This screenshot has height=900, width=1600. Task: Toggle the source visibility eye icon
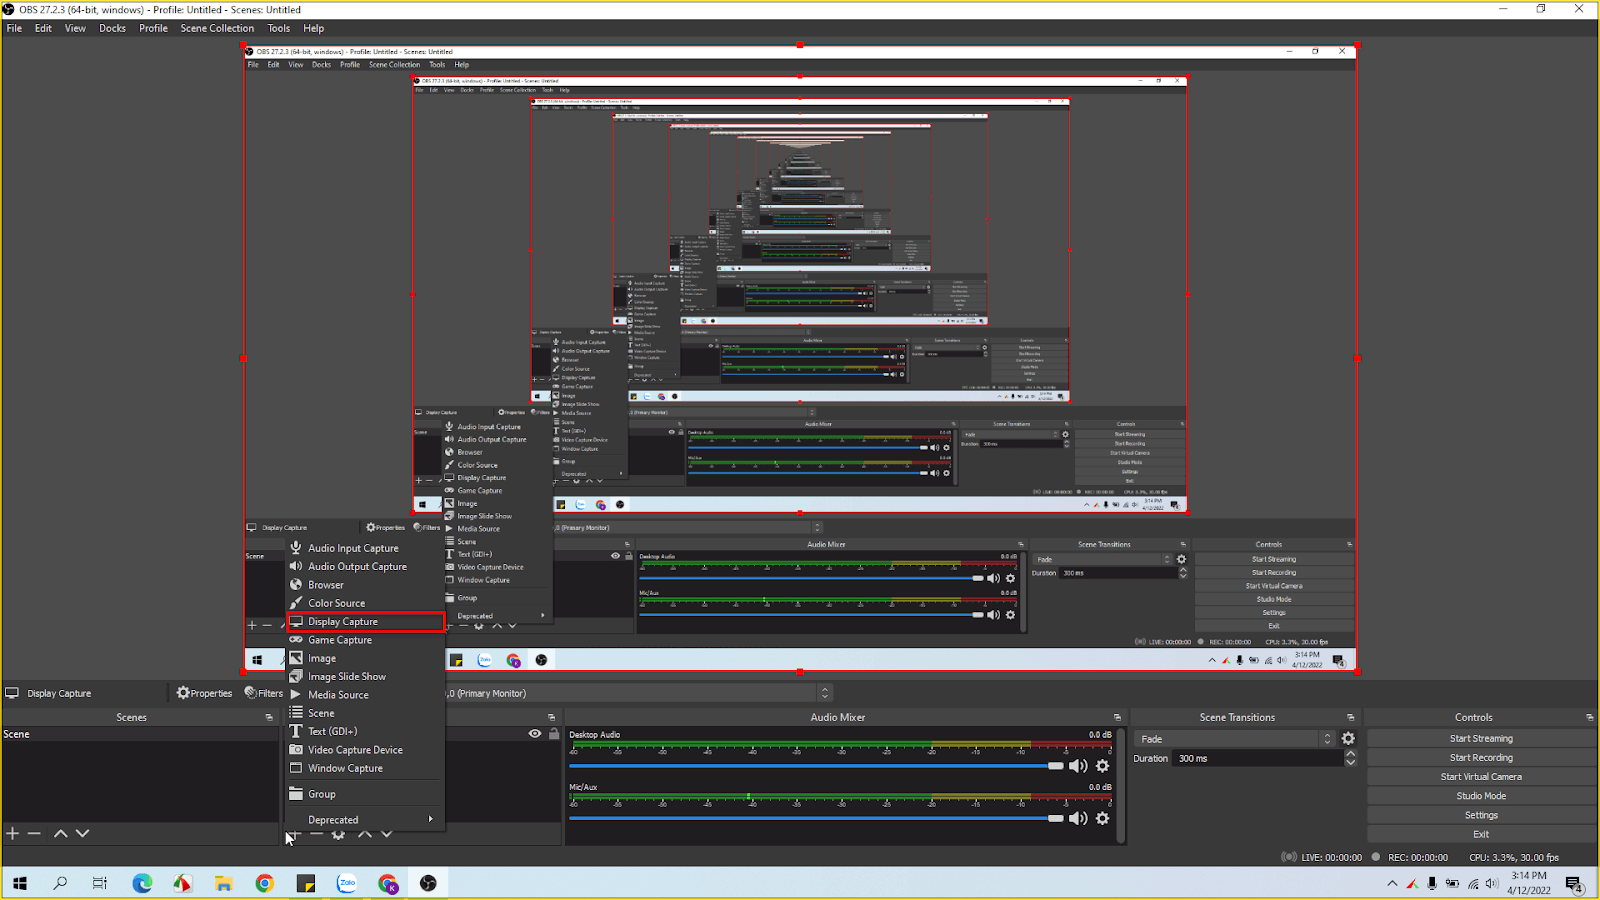click(x=535, y=734)
